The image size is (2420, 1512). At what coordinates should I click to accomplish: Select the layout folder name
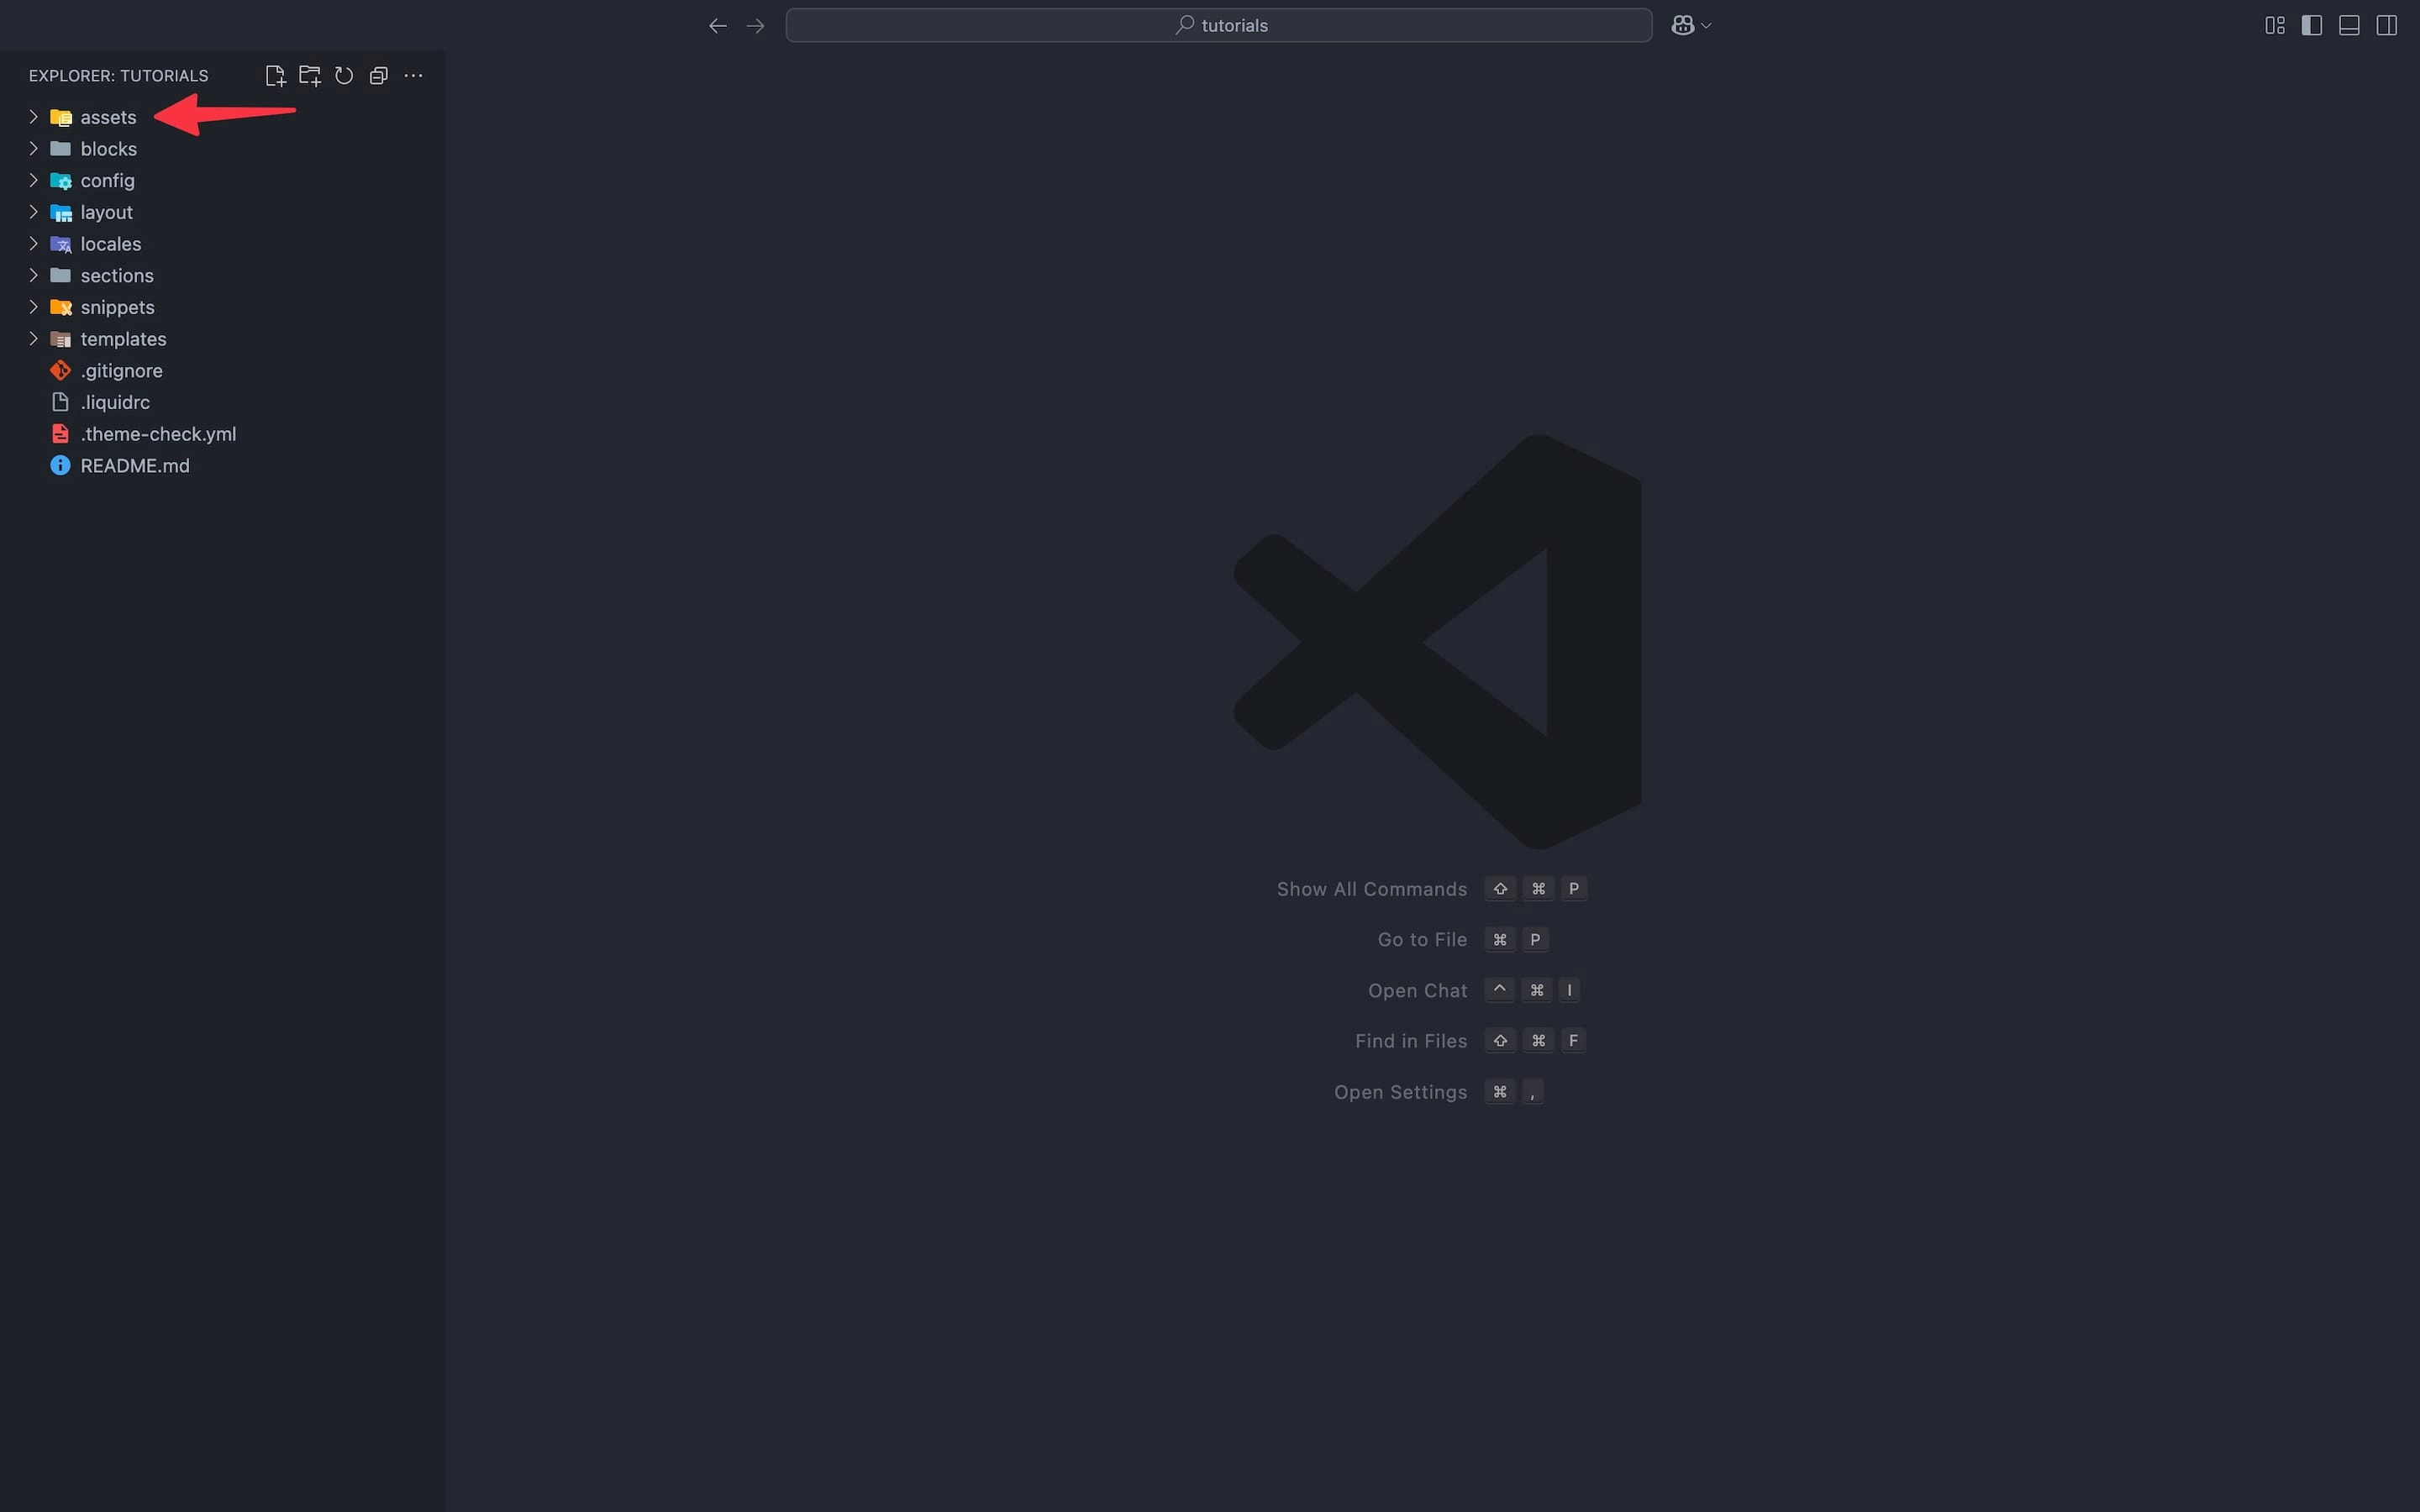(x=107, y=212)
